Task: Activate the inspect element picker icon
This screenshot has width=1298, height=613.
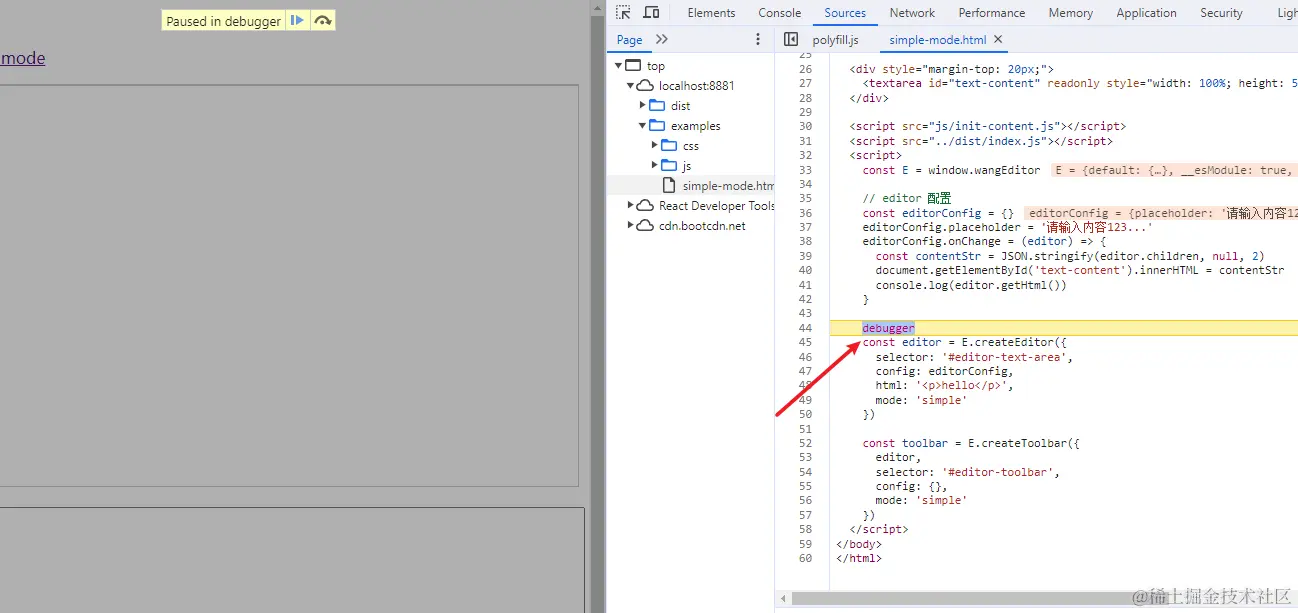Action: click(x=623, y=13)
